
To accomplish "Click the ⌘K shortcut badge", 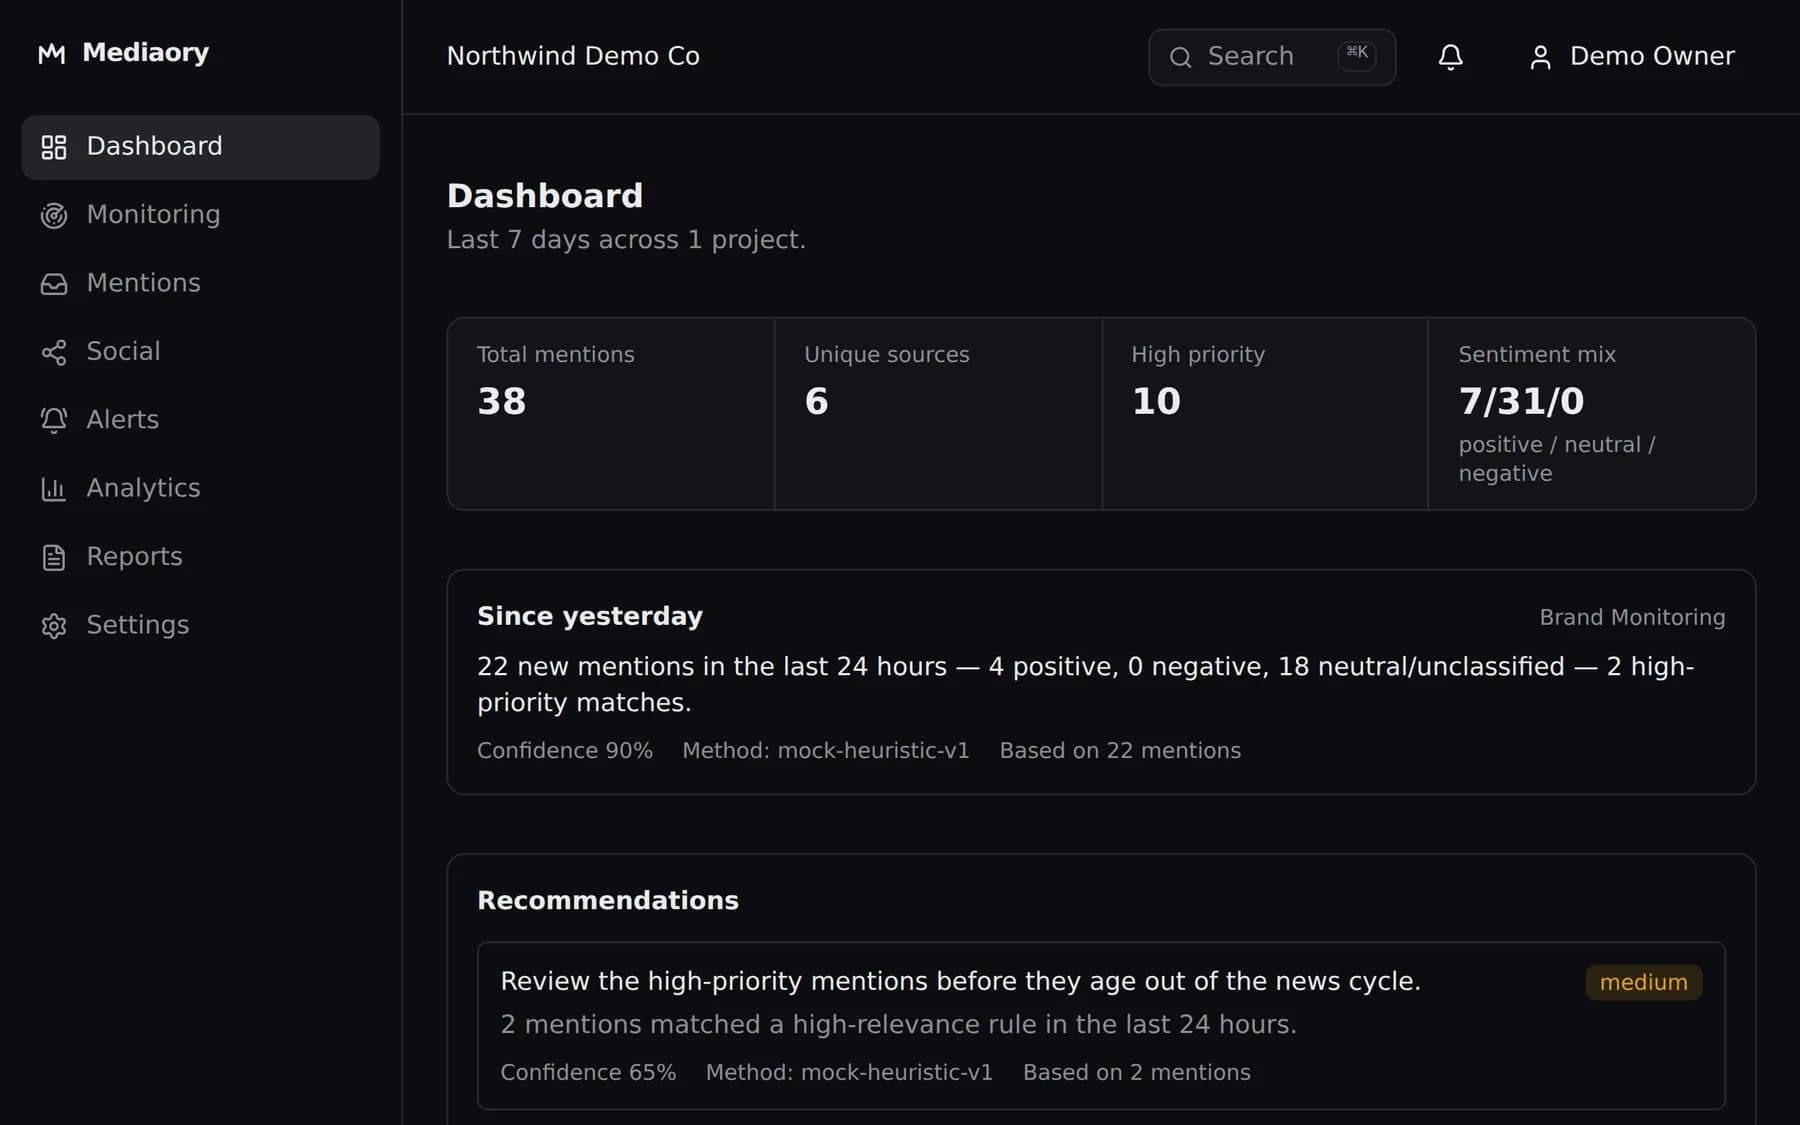I will [x=1357, y=54].
